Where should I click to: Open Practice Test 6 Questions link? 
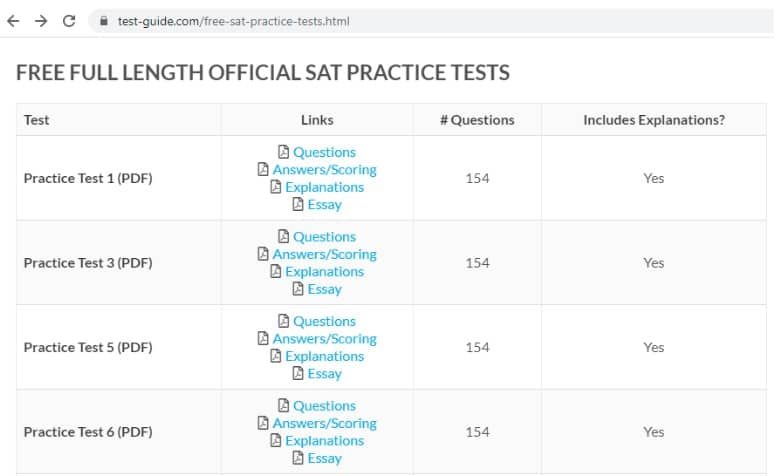coord(324,406)
